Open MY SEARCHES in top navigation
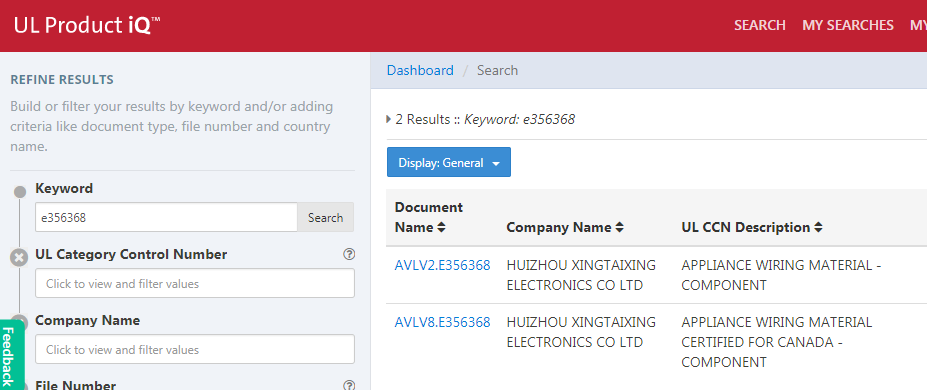Screen dimensions: 927x390 (848, 25)
